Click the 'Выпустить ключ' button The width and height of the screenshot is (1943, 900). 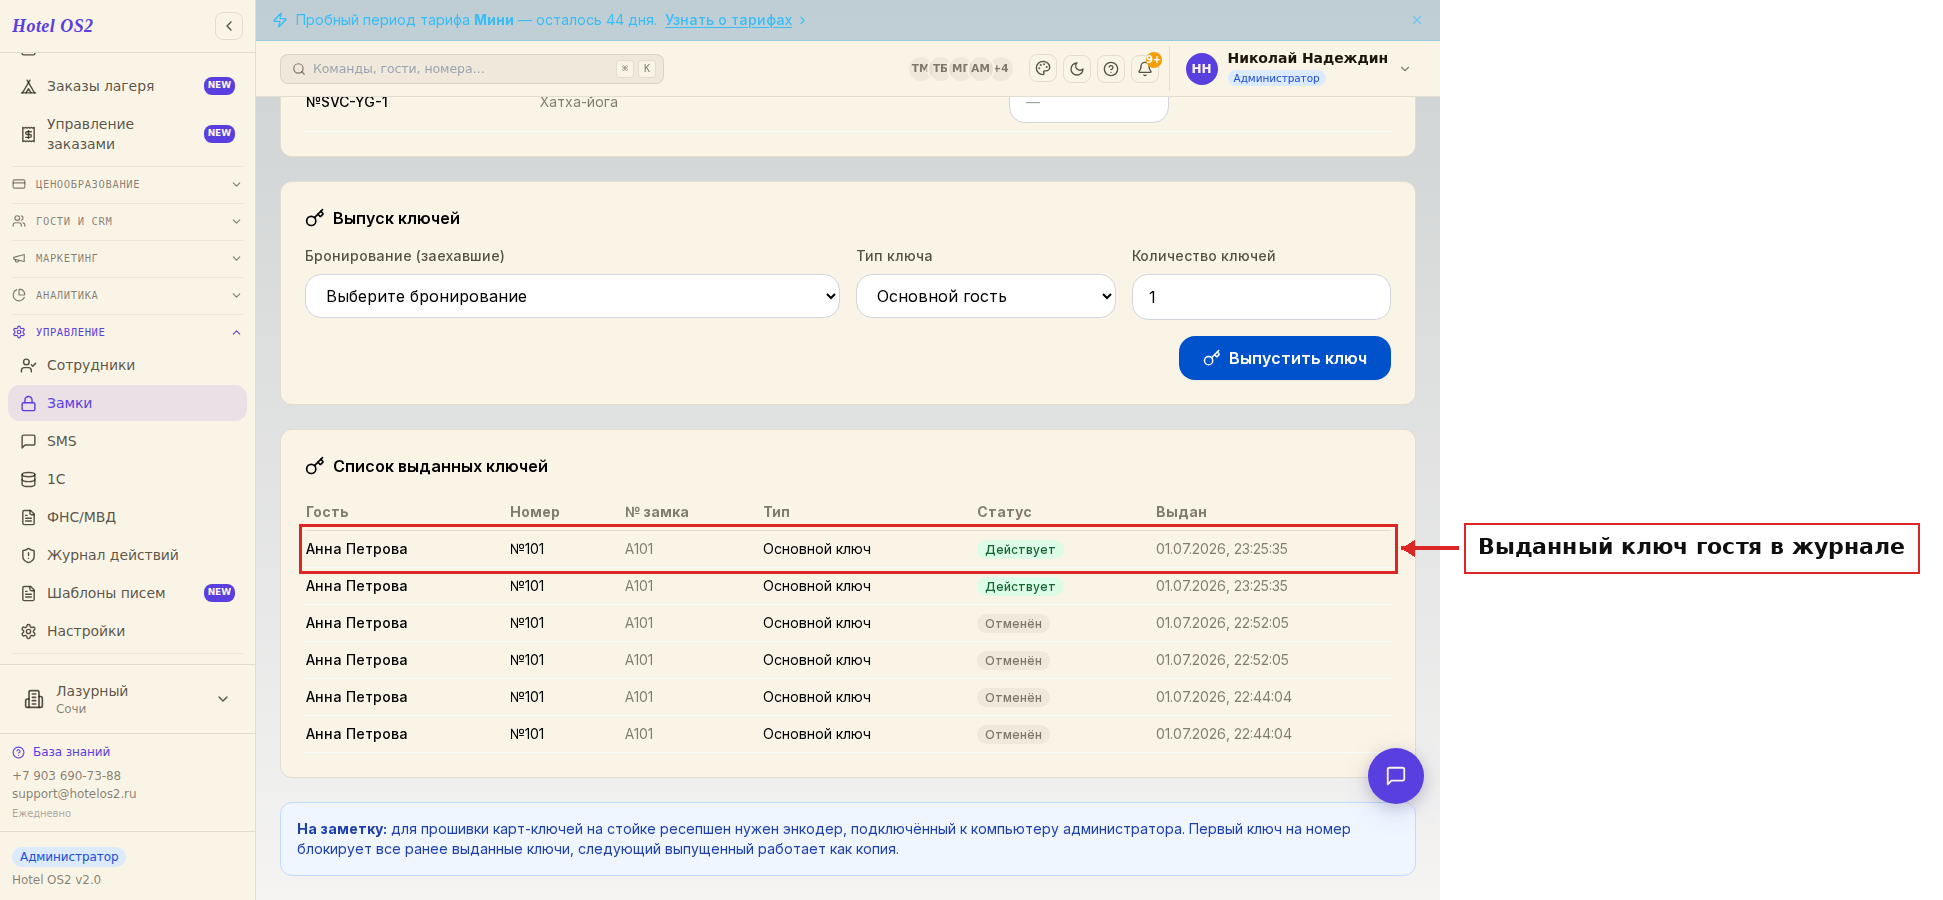tap(1285, 358)
